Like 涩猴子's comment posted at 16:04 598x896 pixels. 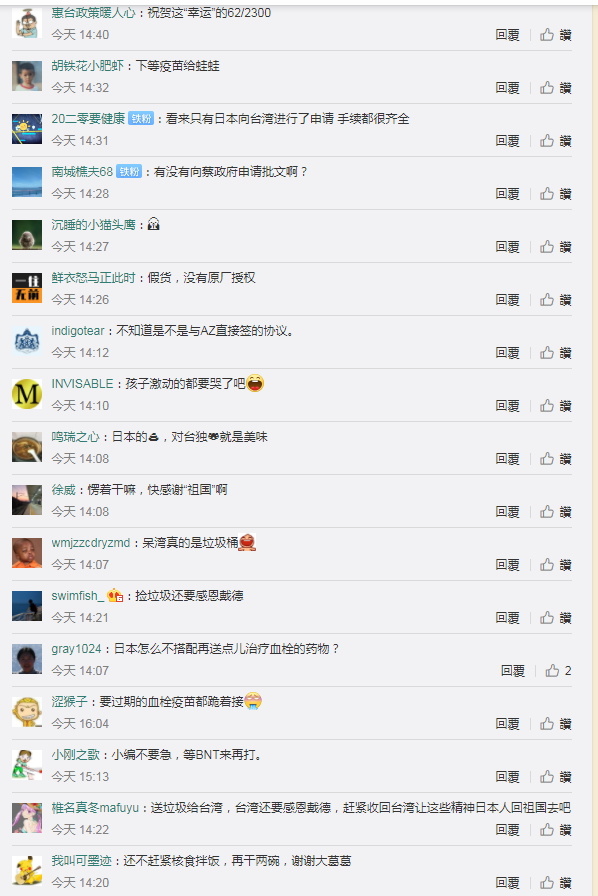pos(555,724)
